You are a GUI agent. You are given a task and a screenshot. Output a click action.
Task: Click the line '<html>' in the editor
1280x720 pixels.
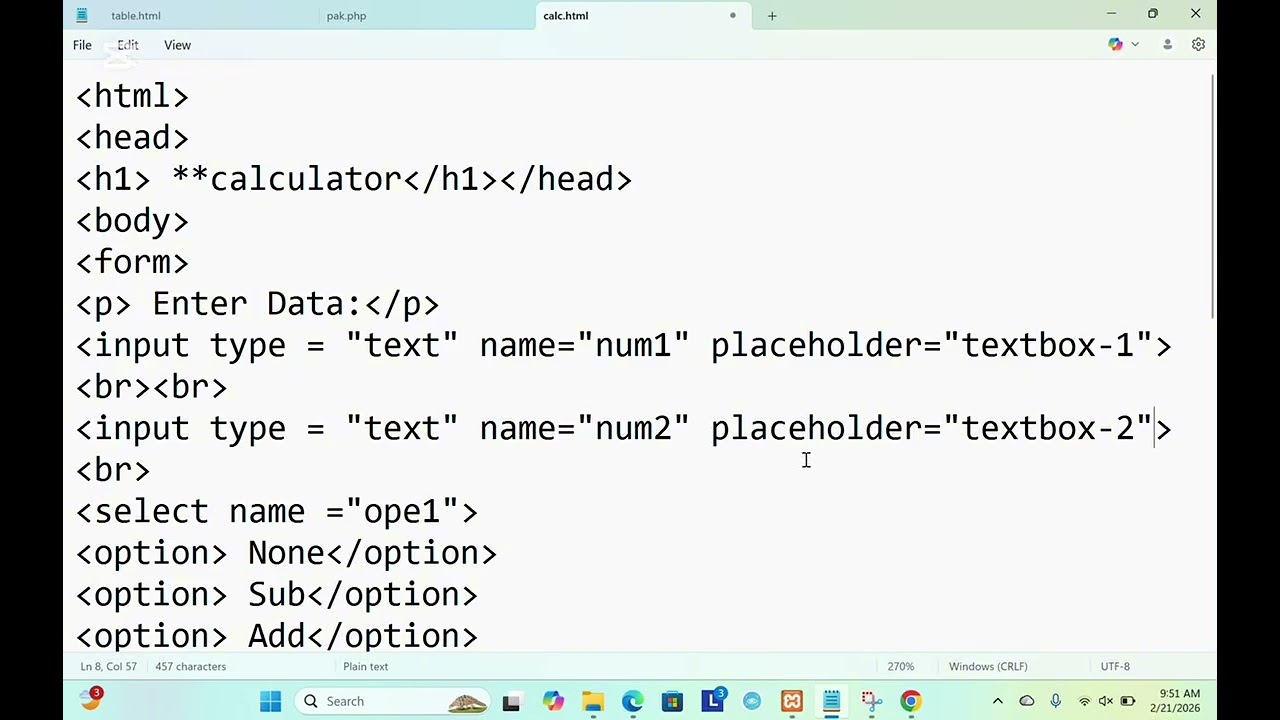tap(133, 97)
